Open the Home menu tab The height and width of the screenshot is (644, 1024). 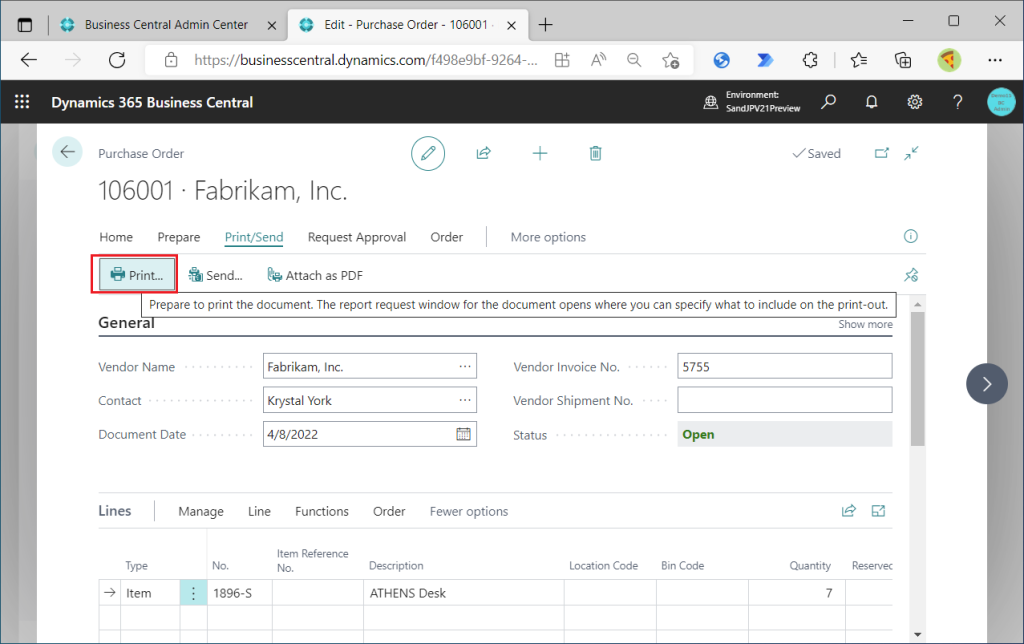(116, 237)
